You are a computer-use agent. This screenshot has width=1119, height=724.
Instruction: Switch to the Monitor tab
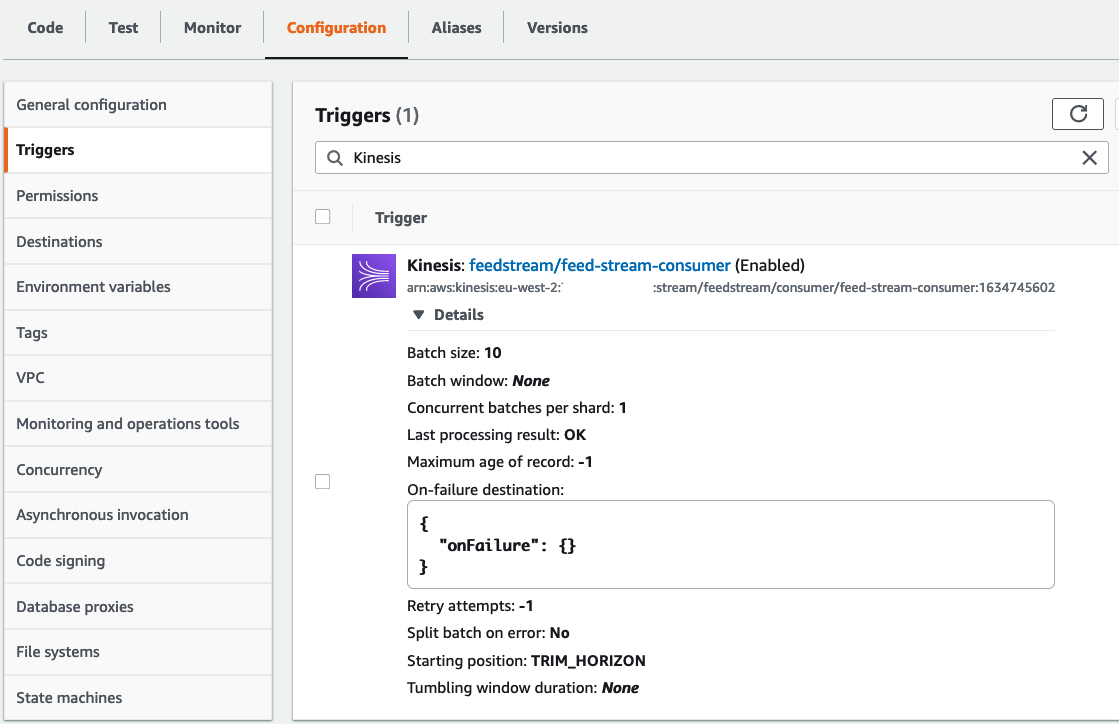[x=213, y=28]
